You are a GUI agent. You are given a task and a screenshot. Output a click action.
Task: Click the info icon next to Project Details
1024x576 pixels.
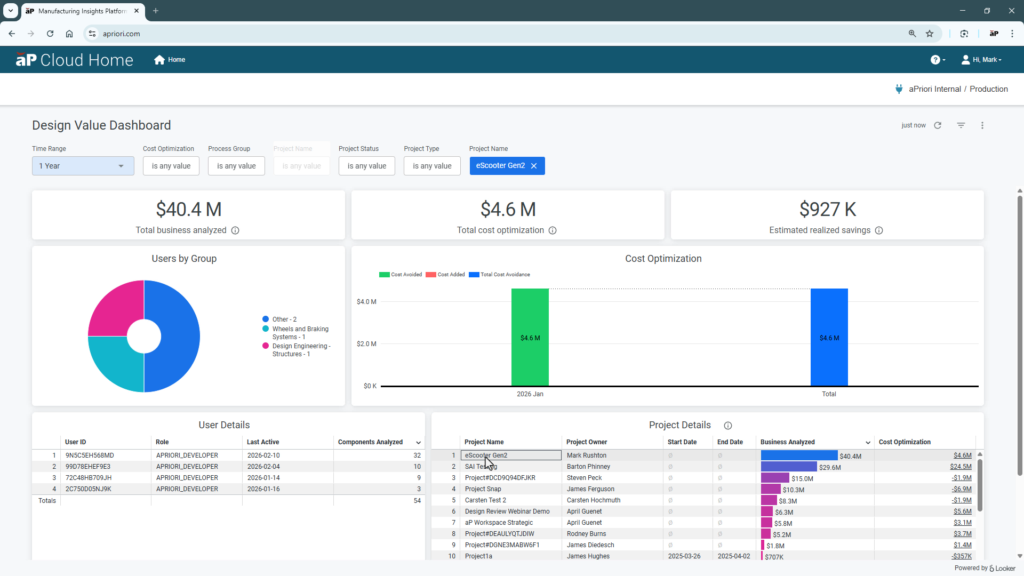pyautogui.click(x=728, y=425)
